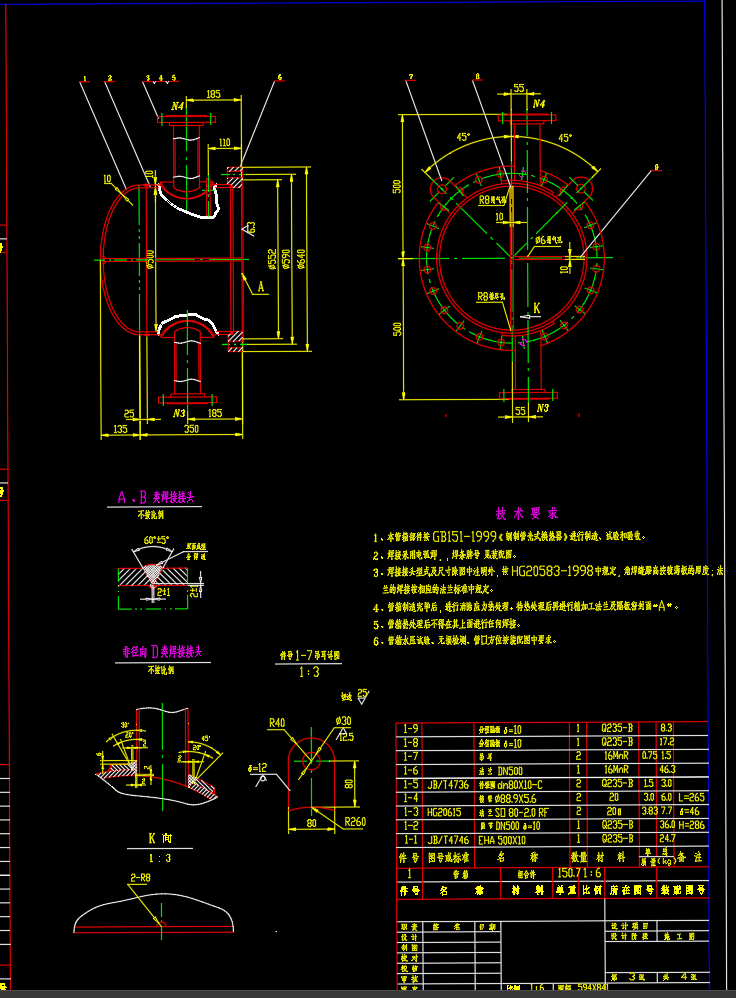Click the N4 nozzle label in left section view

[x=178, y=105]
